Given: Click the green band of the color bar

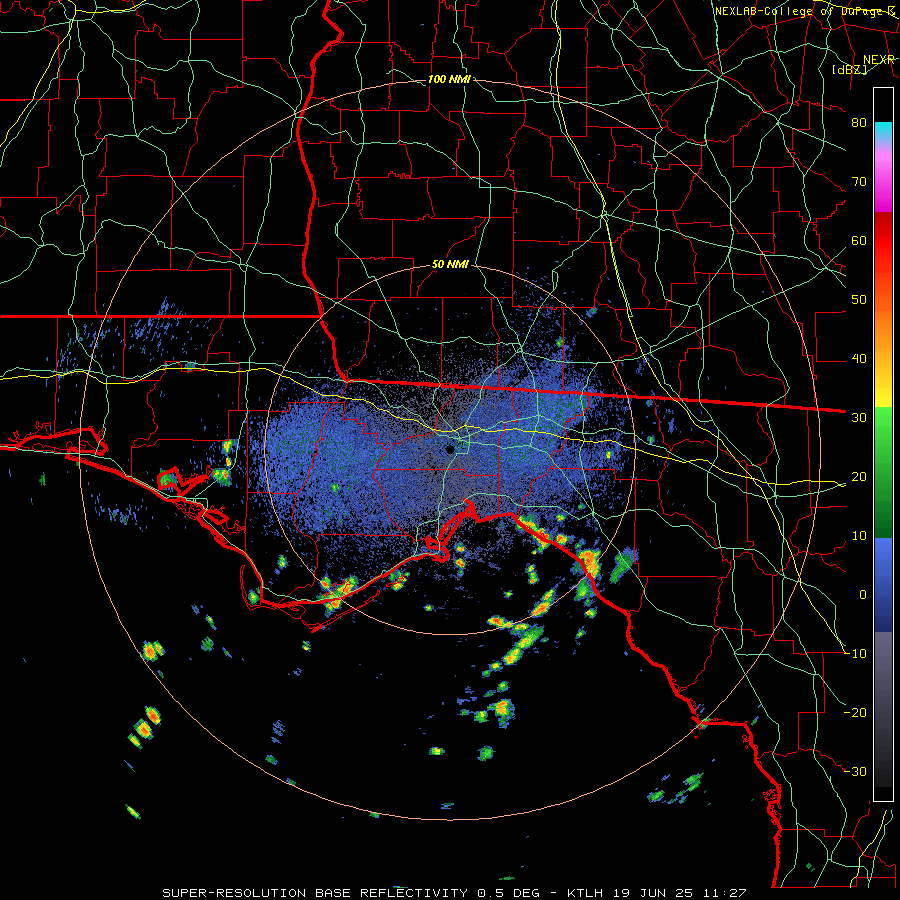Looking at the screenshot, I should coord(883,472).
